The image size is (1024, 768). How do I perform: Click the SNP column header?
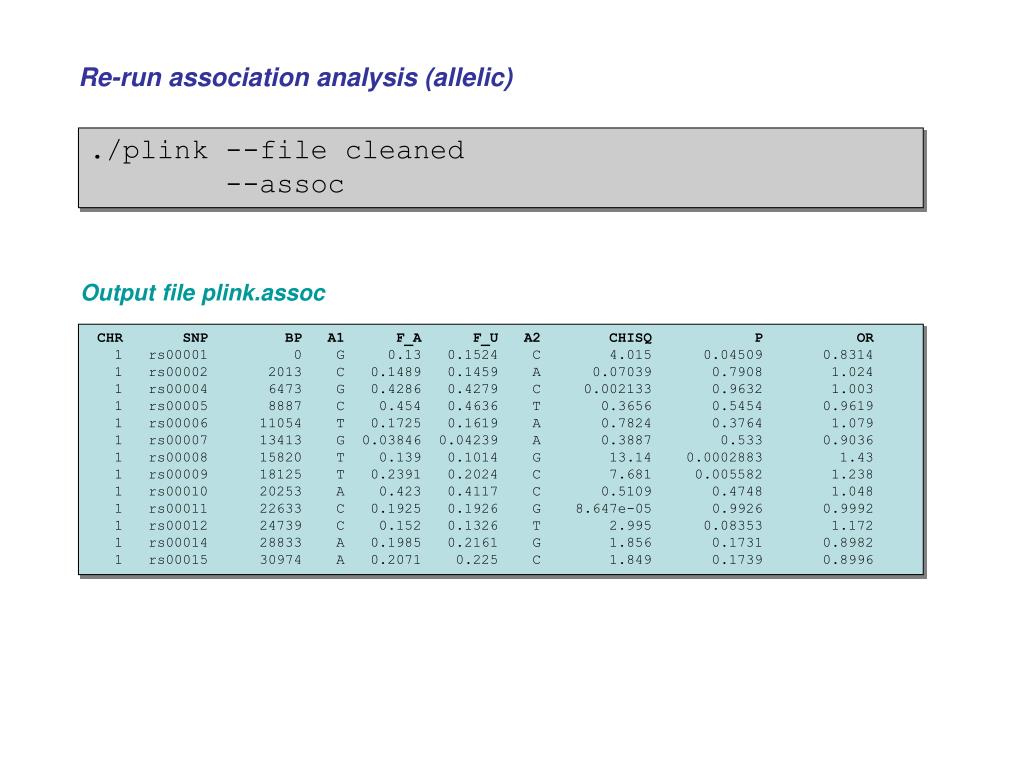click(x=195, y=338)
